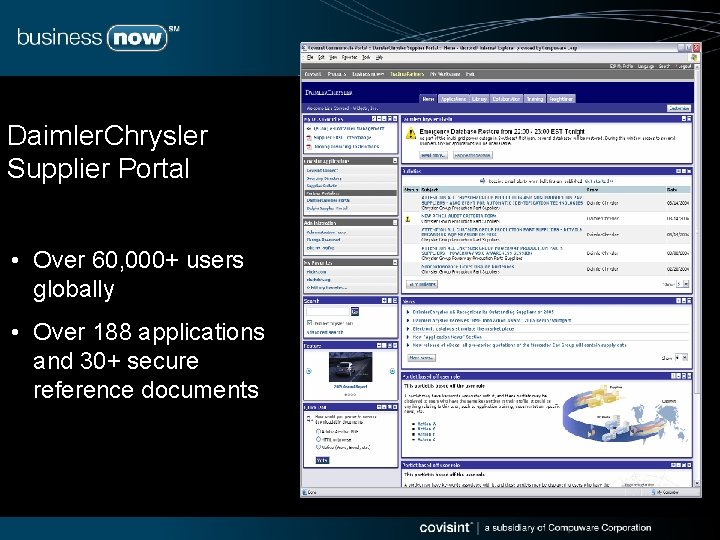The height and width of the screenshot is (540, 720).
Task: Toggle the checkbox under the search box
Action: pyautogui.click(x=309, y=323)
